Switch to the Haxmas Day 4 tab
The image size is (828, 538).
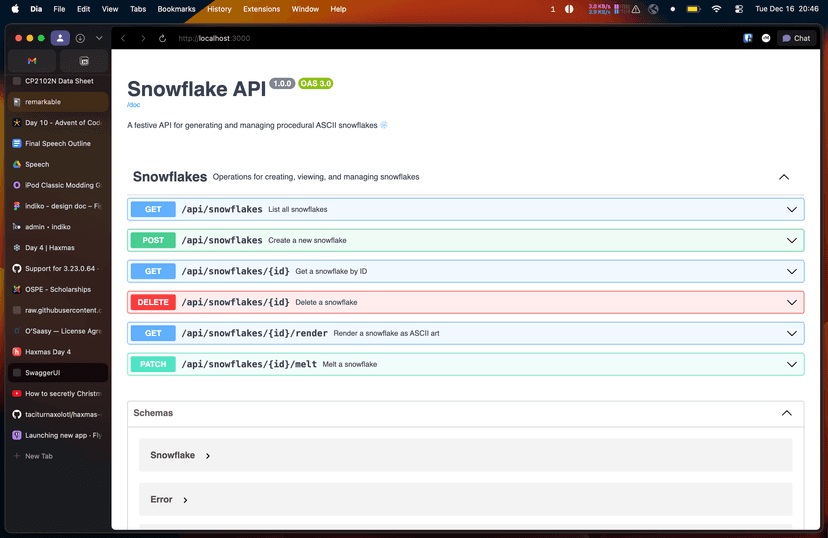tap(48, 352)
